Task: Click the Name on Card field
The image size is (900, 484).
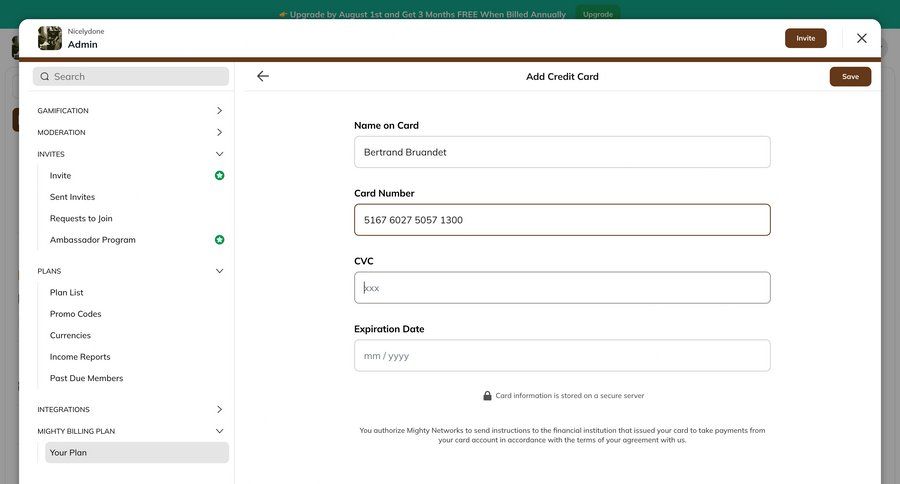Action: (x=562, y=152)
